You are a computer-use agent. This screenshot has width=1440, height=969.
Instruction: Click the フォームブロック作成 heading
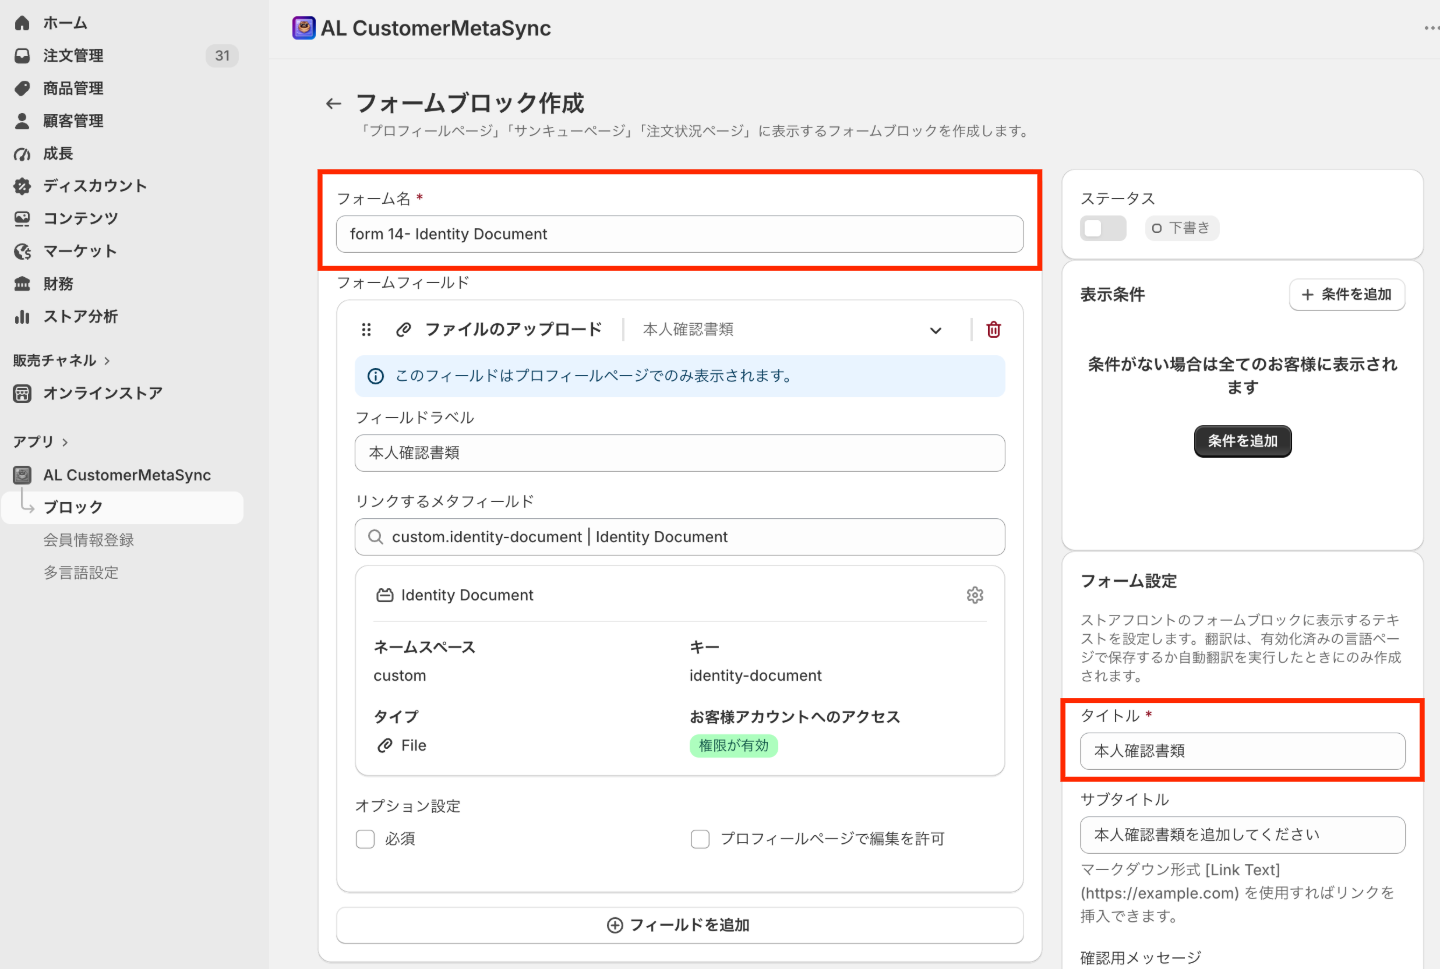[470, 103]
